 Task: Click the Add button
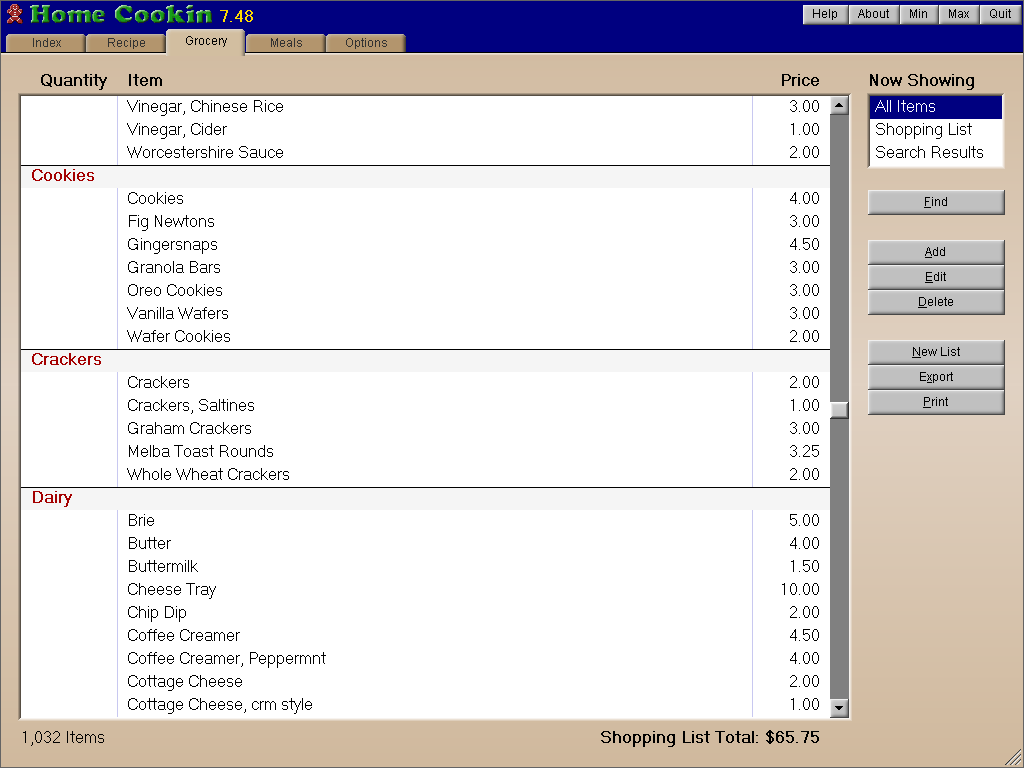click(935, 252)
